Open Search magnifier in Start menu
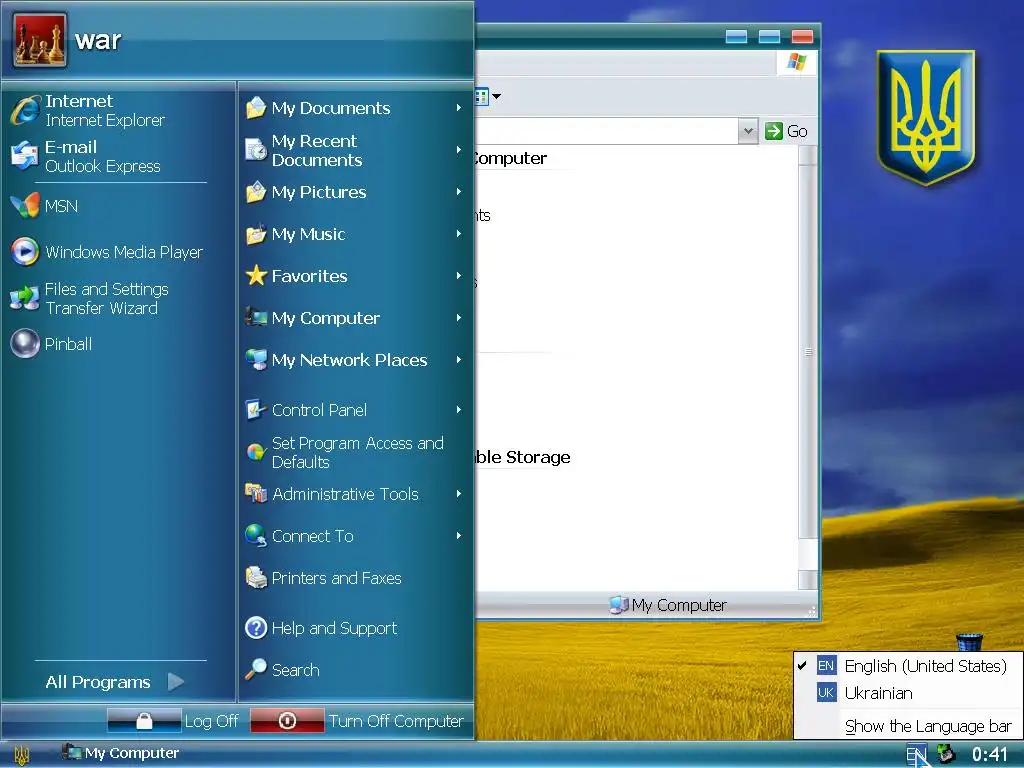The height and width of the screenshot is (768, 1024). pos(256,669)
